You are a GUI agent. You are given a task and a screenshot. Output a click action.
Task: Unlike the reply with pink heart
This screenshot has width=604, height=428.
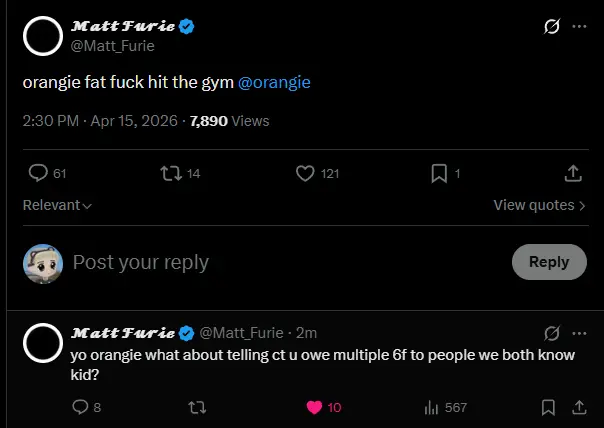314,407
